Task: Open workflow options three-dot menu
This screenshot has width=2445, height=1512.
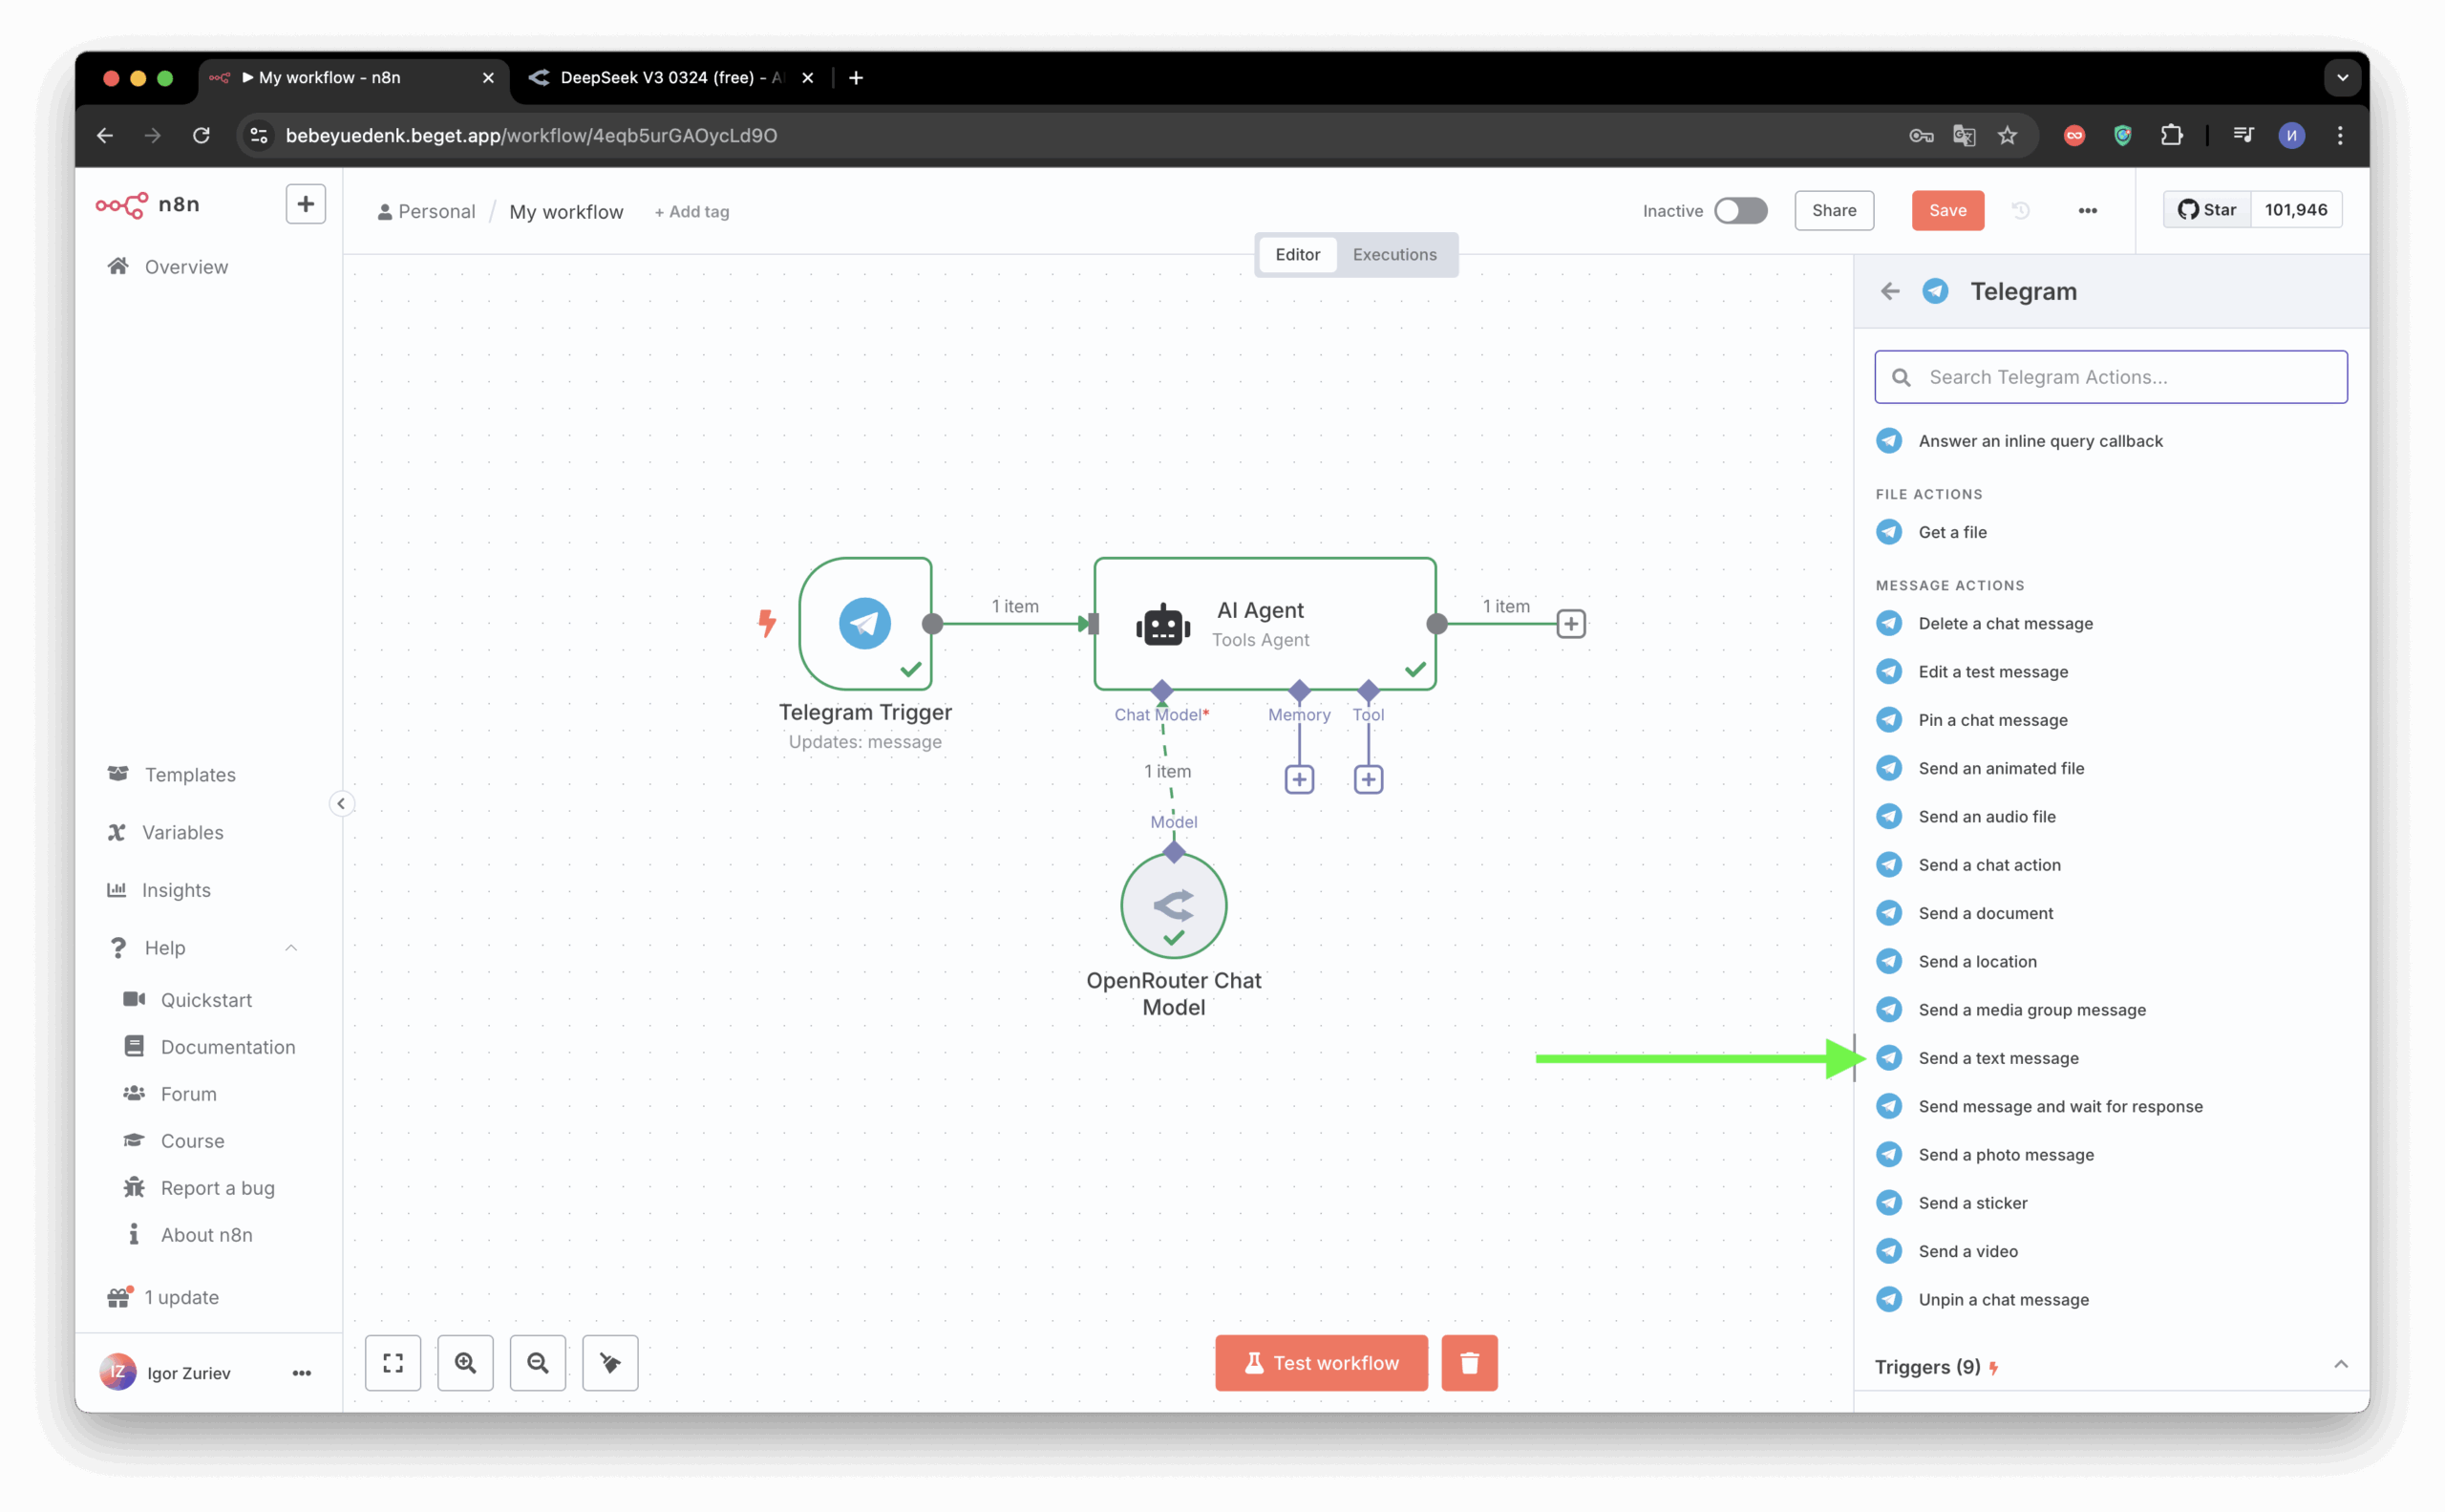Action: (2087, 211)
